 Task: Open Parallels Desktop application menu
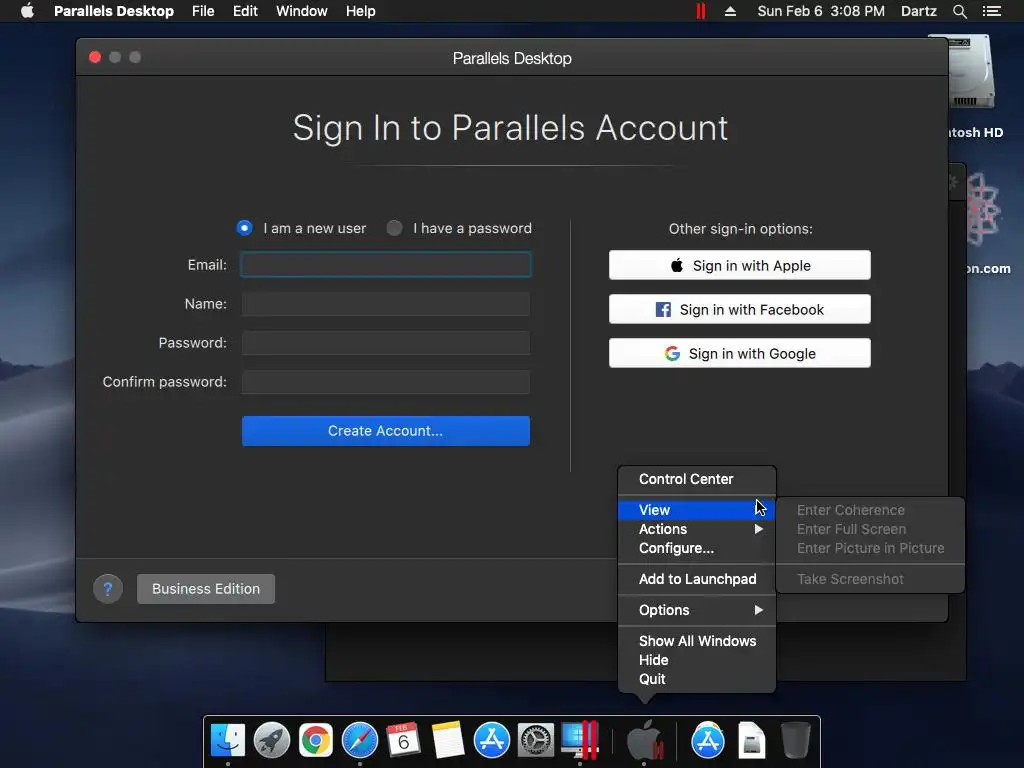point(114,11)
